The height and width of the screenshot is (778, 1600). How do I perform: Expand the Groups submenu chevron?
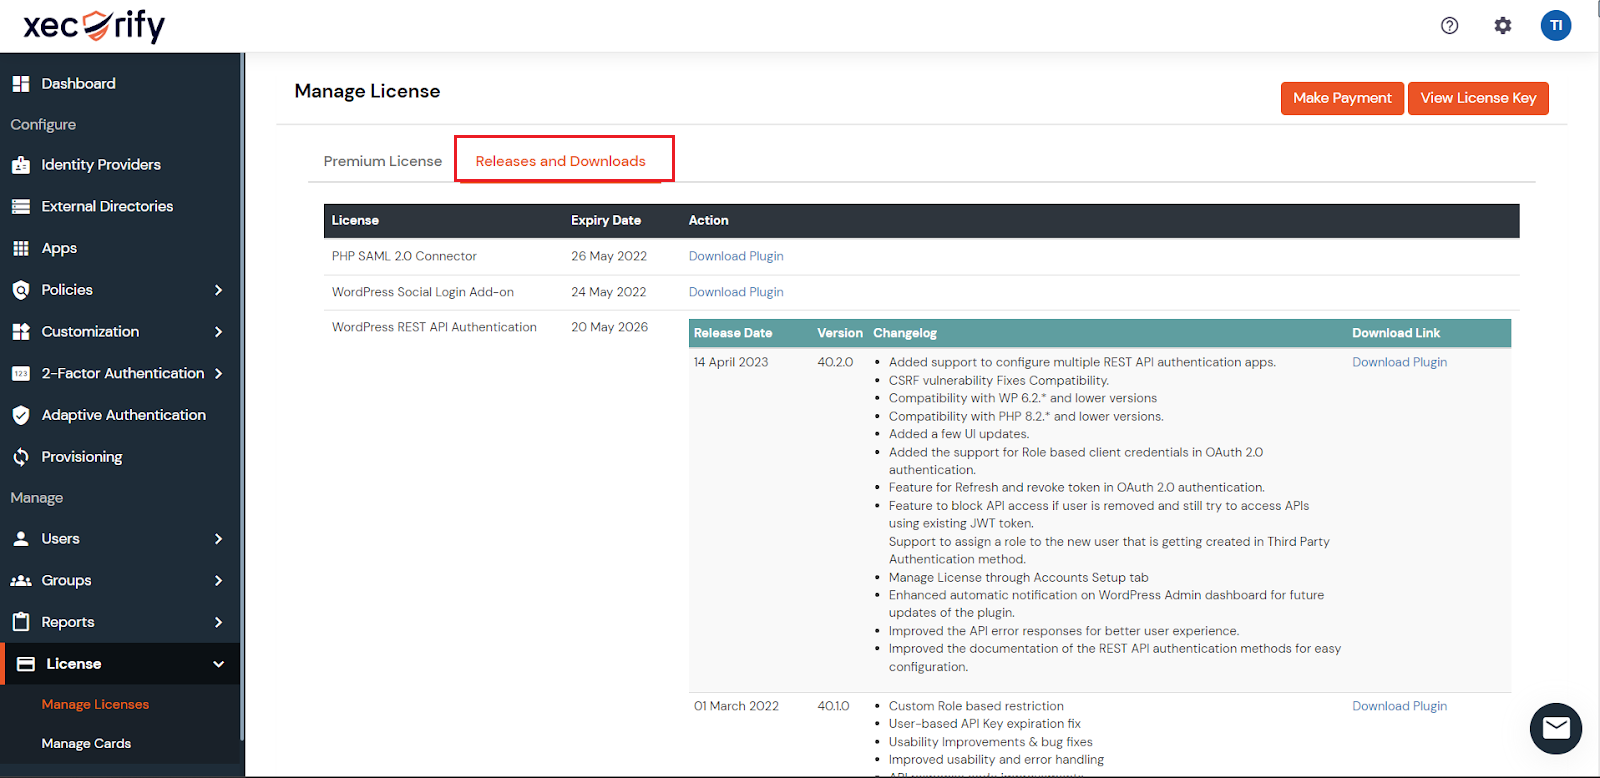pos(218,581)
